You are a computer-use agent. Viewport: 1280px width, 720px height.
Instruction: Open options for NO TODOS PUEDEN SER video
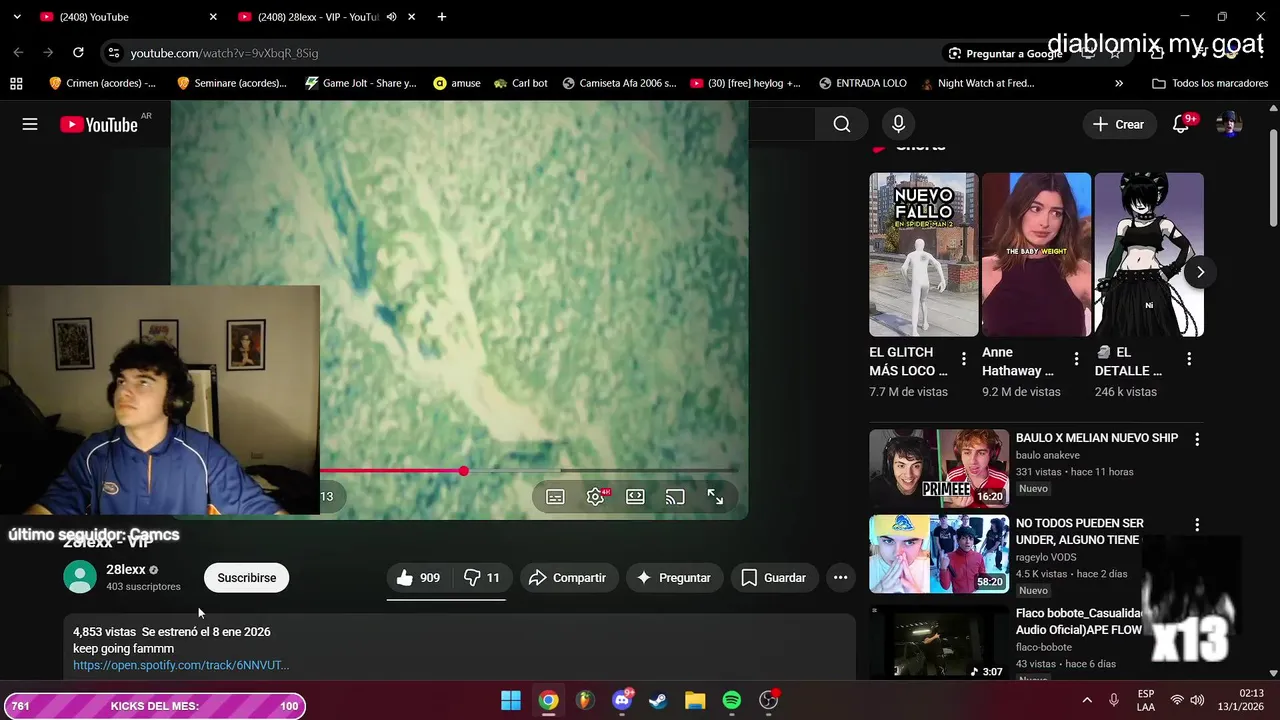(x=1197, y=525)
